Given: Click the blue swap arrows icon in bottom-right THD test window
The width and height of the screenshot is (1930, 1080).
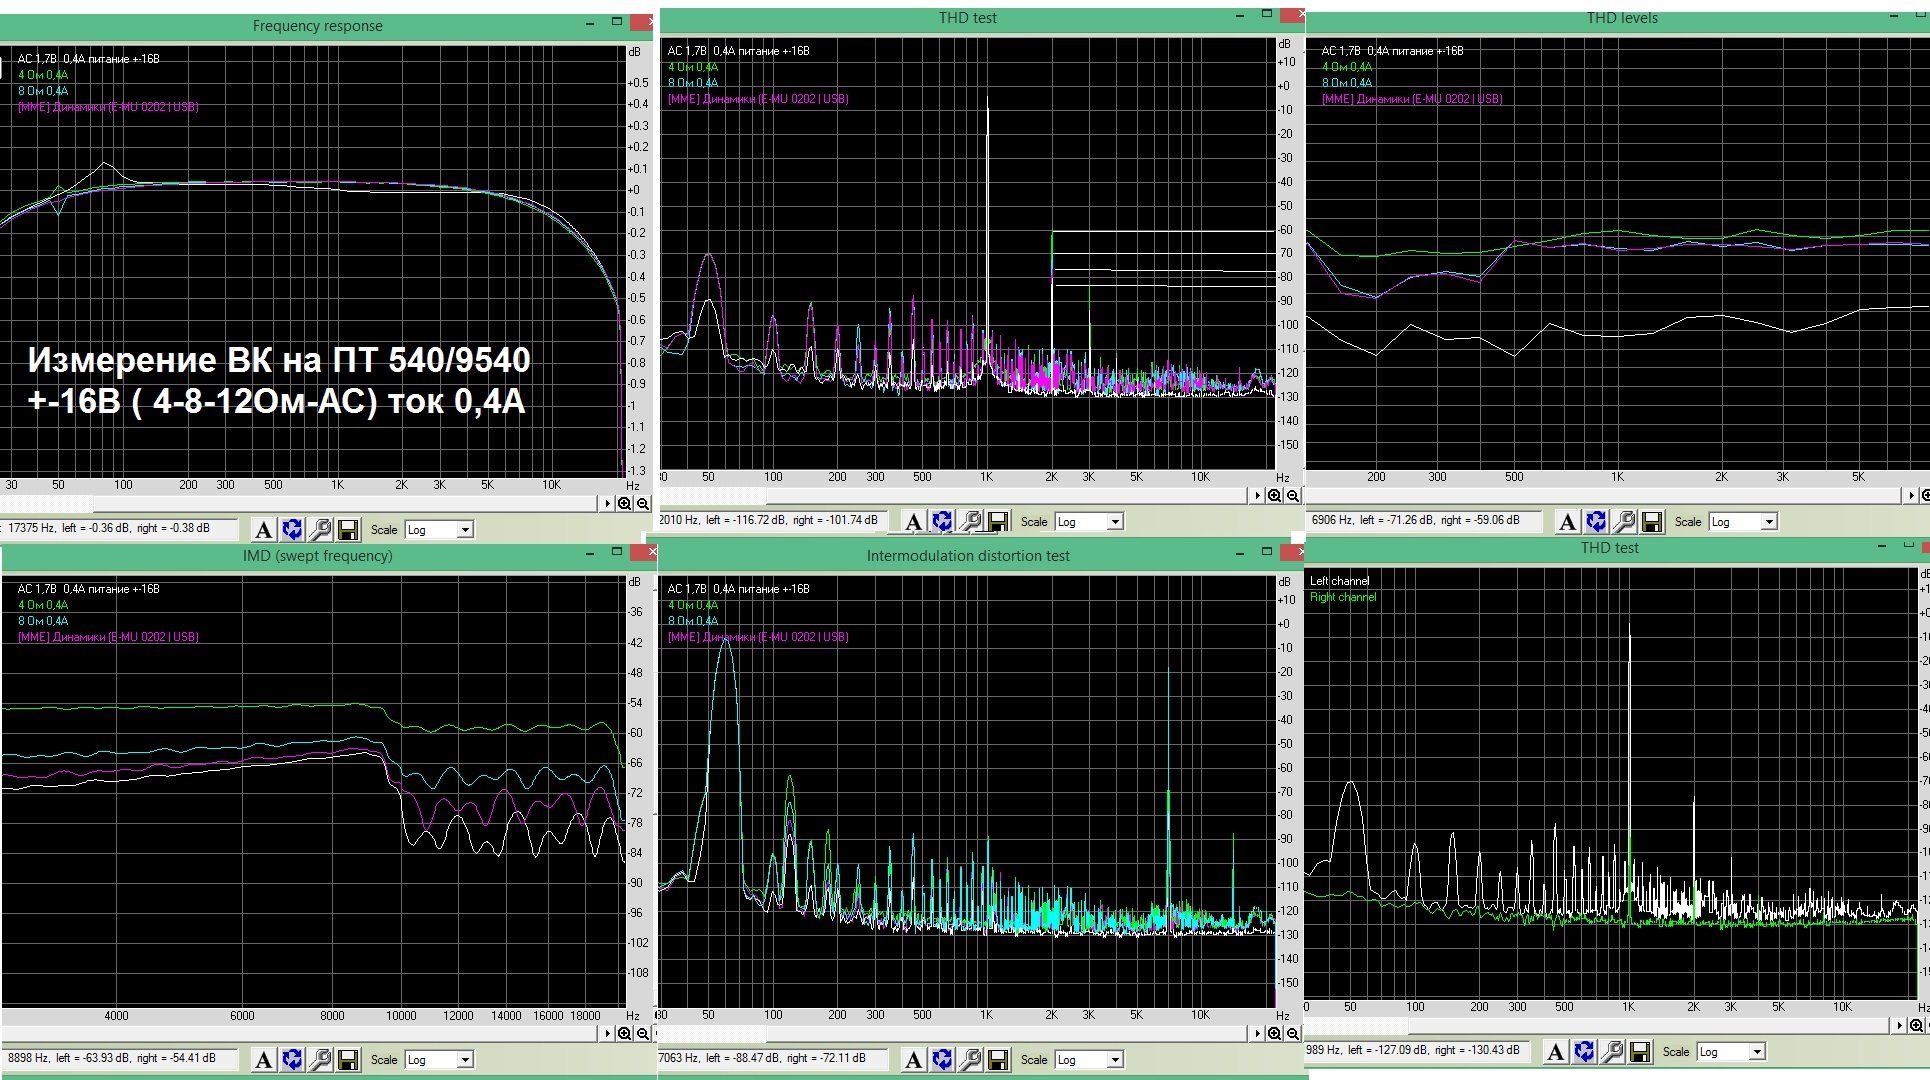Looking at the screenshot, I should 1584,1052.
